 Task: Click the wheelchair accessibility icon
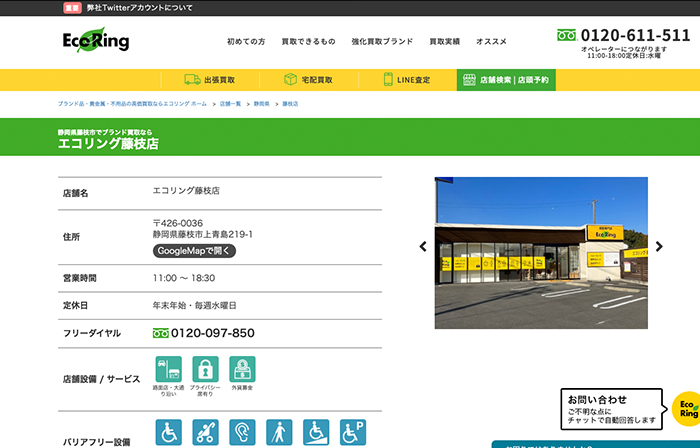(x=169, y=432)
